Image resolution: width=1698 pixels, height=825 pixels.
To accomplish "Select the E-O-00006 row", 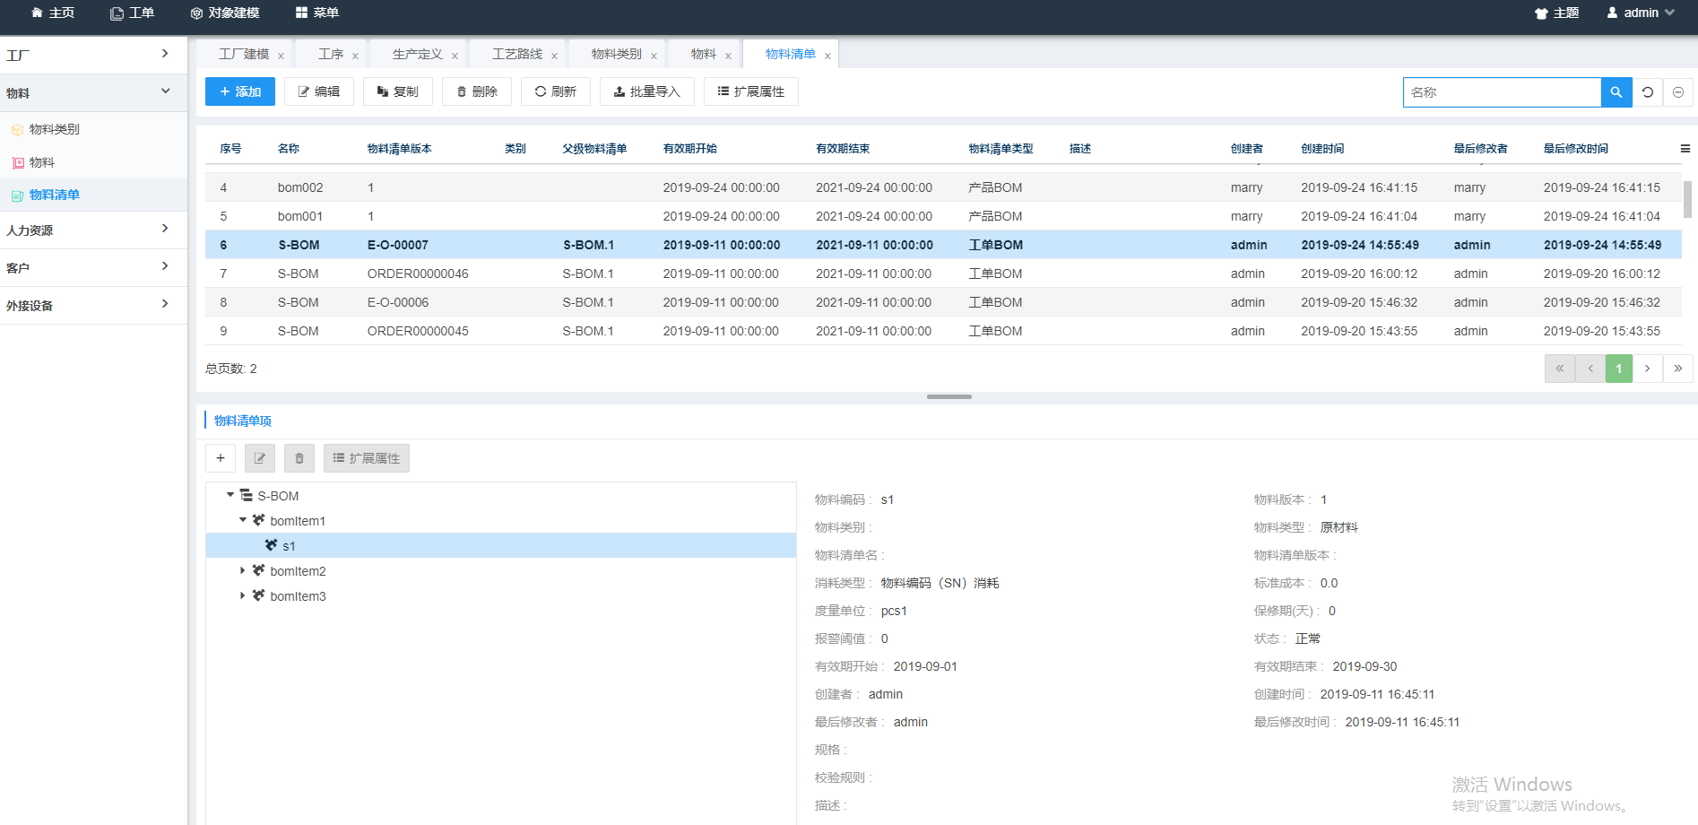I will (x=944, y=302).
